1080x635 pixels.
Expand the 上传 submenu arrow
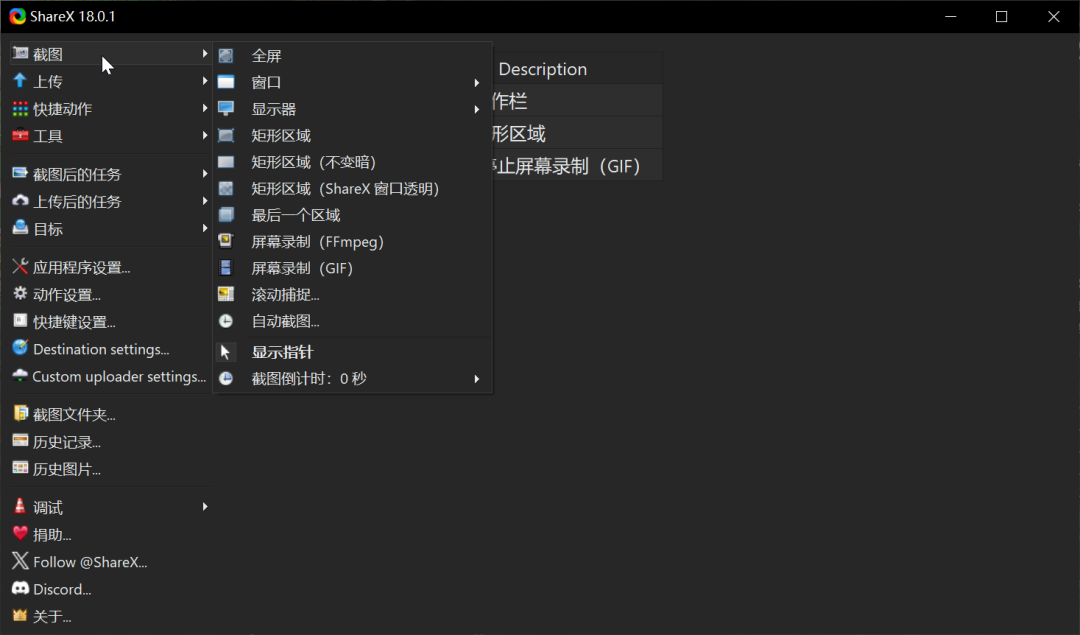205,81
